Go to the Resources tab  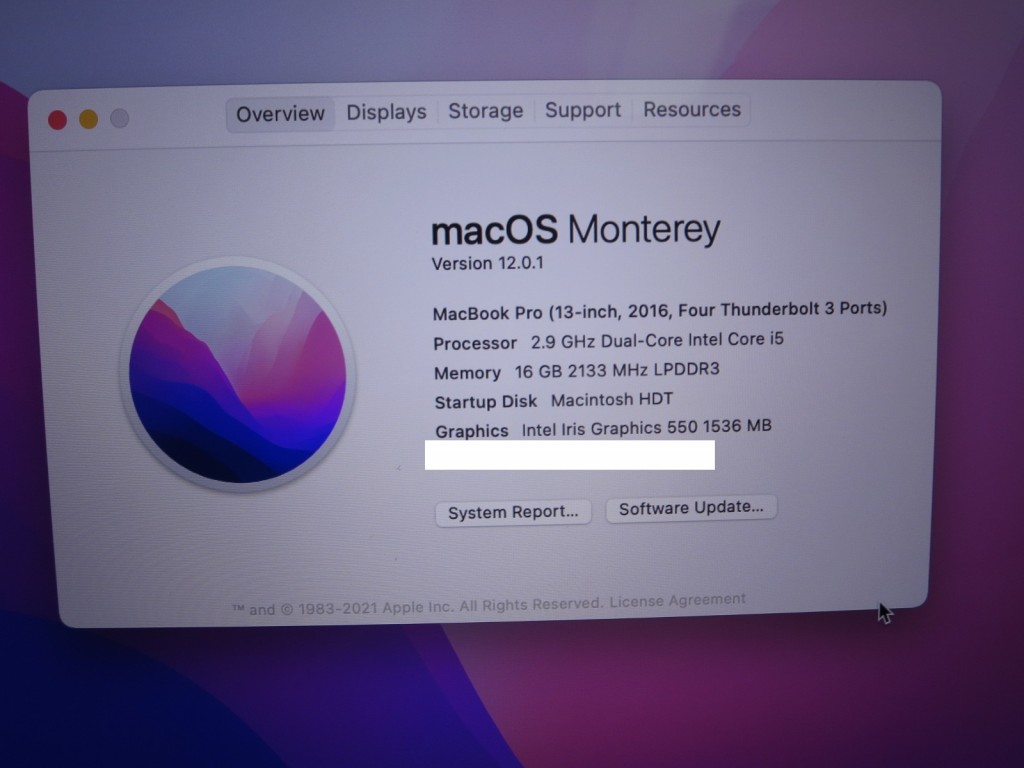(692, 109)
